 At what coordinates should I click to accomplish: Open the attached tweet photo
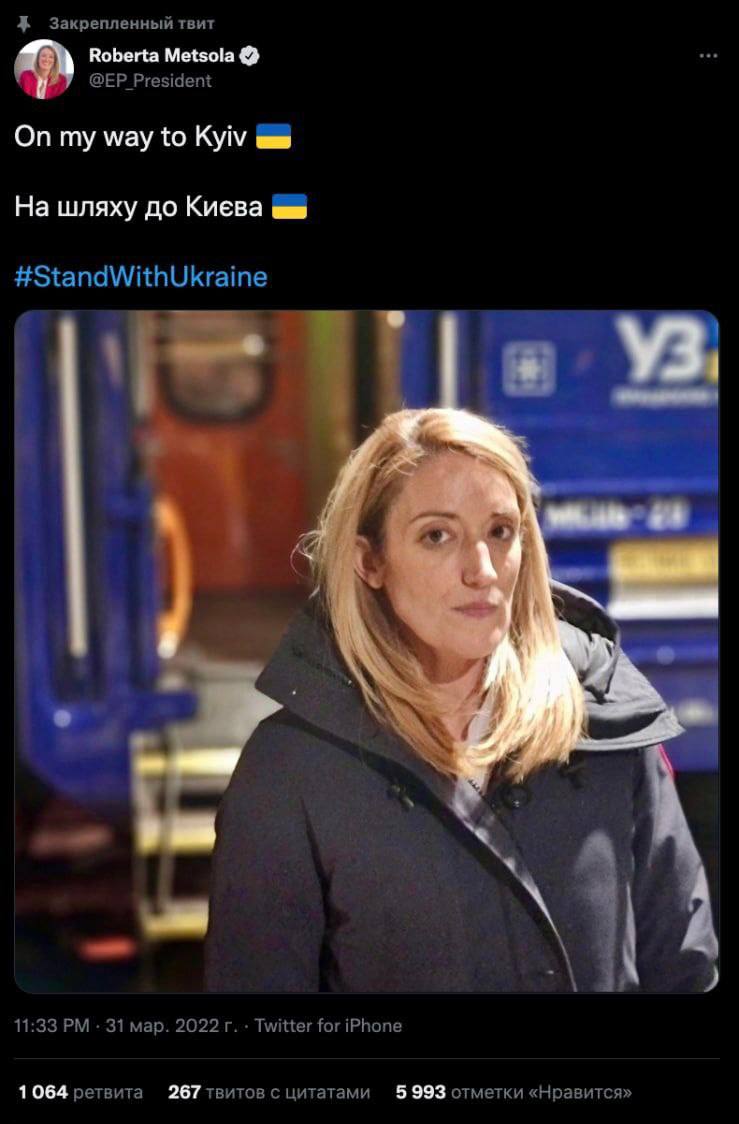(x=366, y=651)
